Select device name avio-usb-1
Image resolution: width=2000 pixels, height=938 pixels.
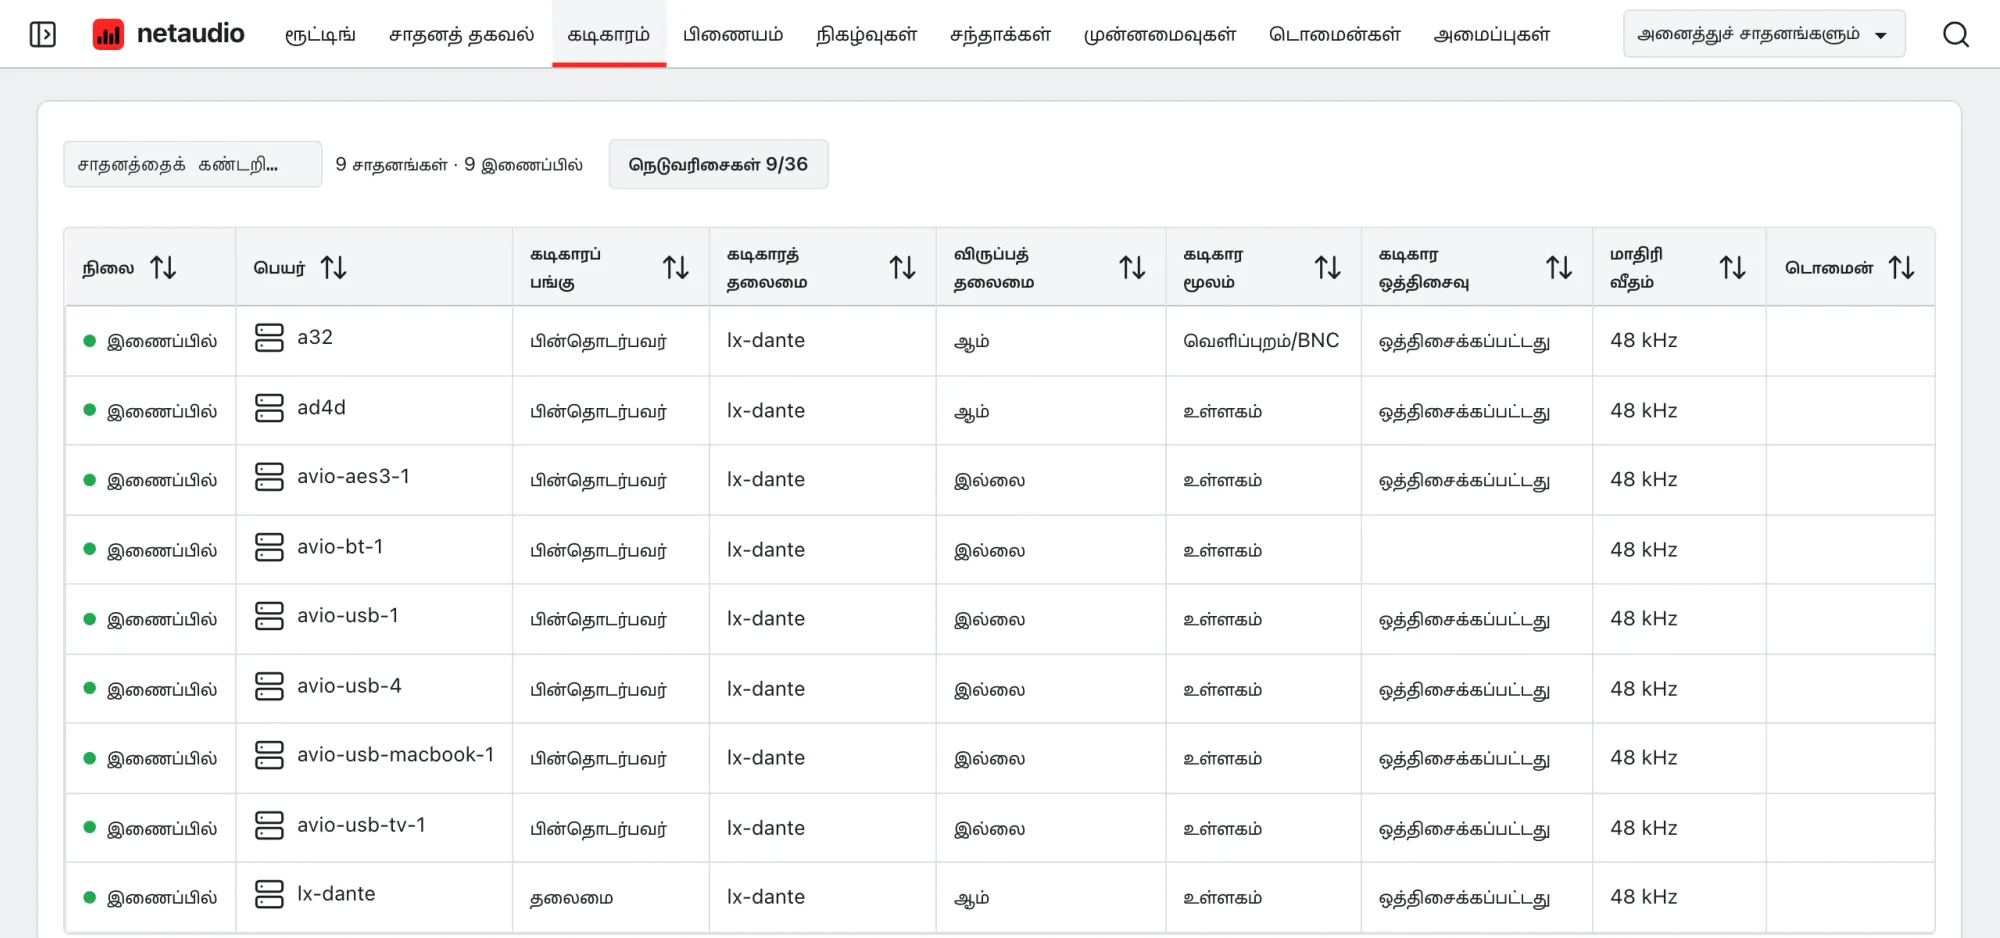click(x=348, y=616)
